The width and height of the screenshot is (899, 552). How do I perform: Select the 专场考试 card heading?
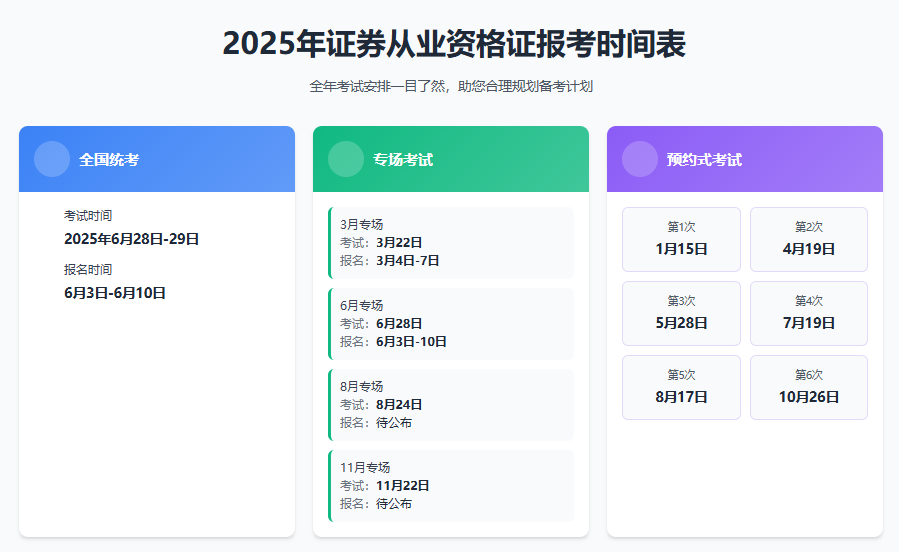click(403, 160)
